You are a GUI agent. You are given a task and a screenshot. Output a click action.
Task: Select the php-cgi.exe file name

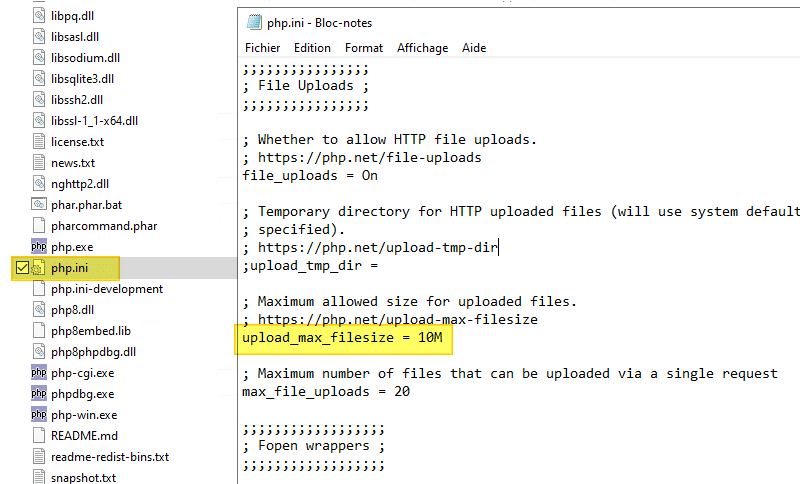pos(83,373)
